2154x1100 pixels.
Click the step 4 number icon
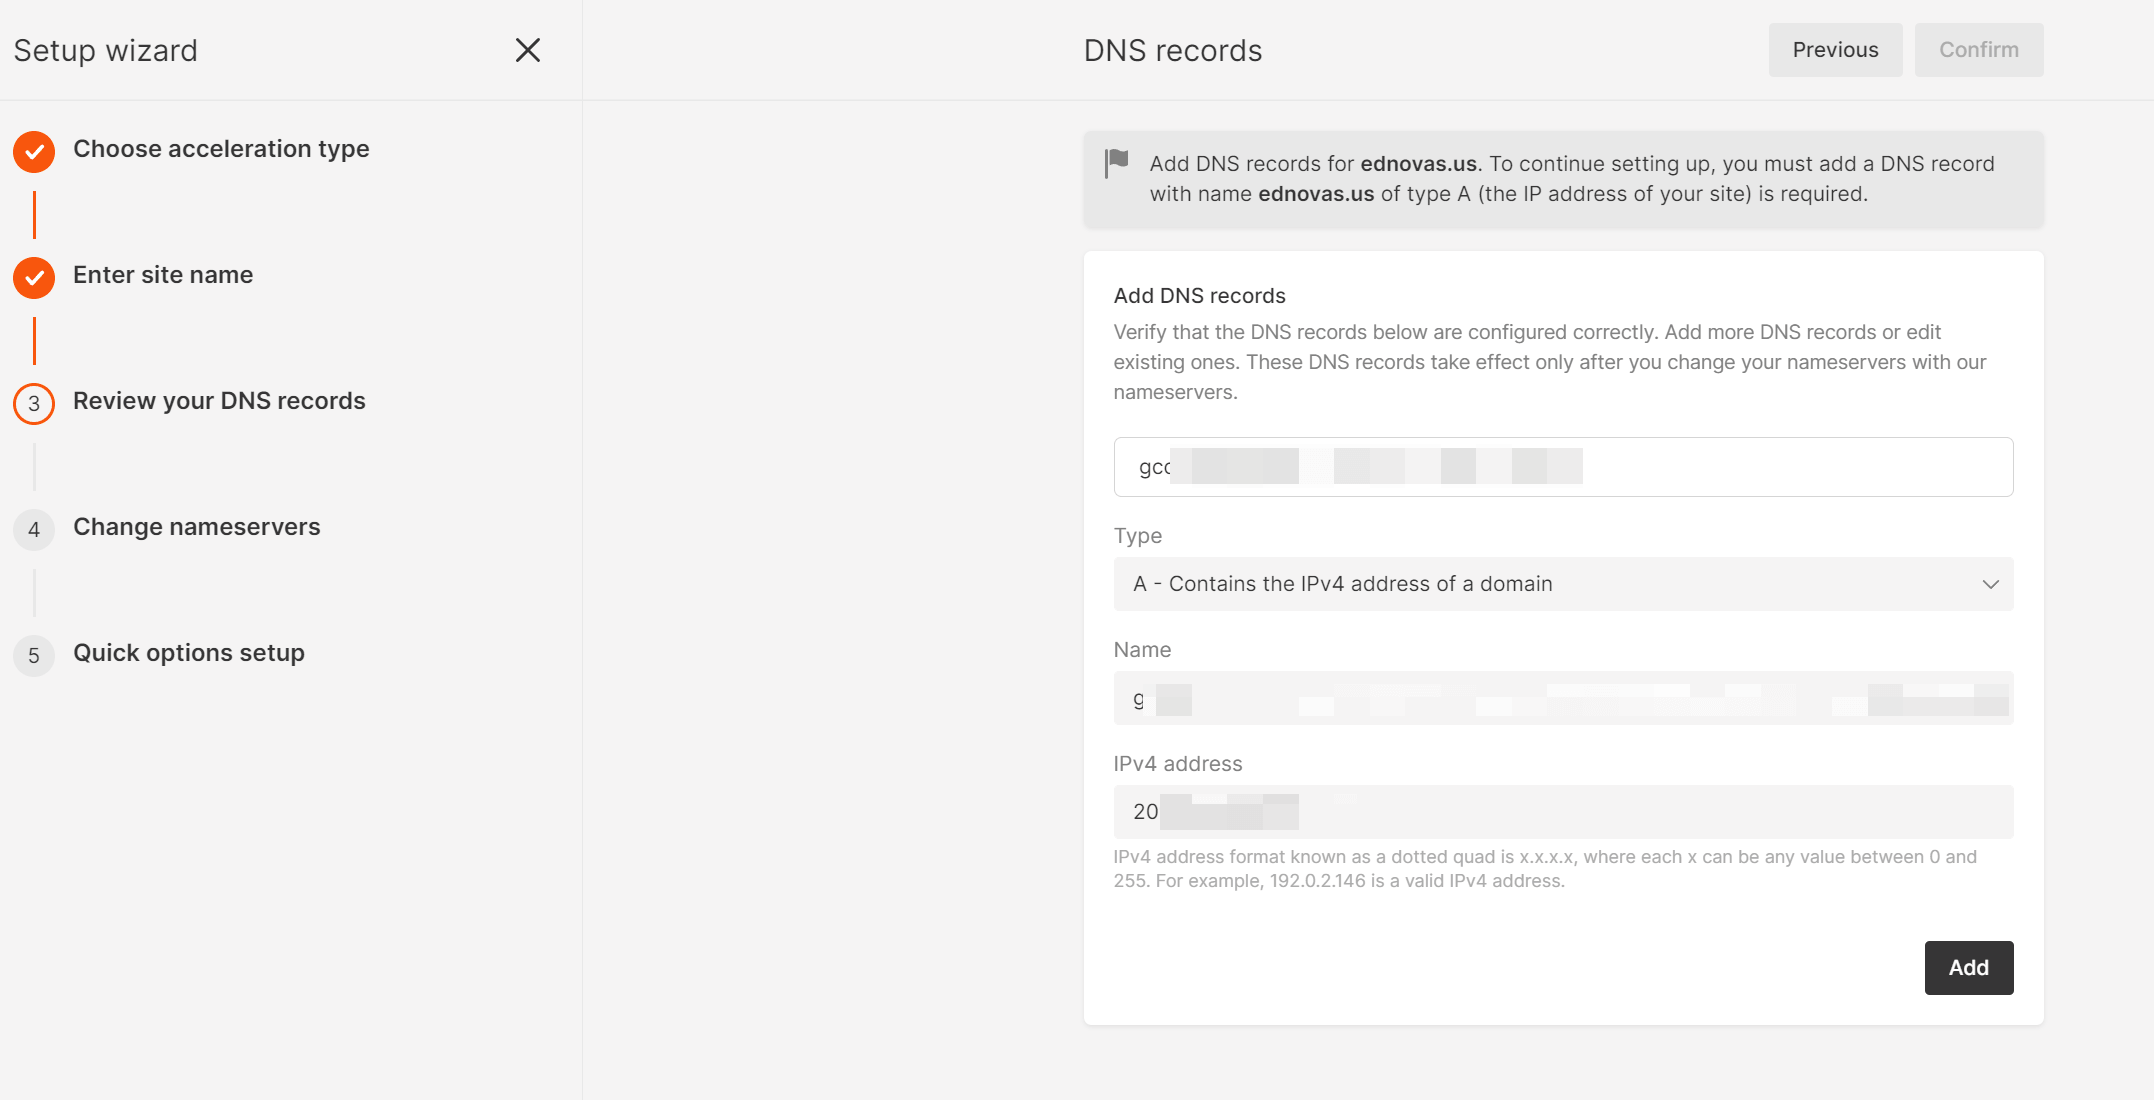pyautogui.click(x=34, y=529)
